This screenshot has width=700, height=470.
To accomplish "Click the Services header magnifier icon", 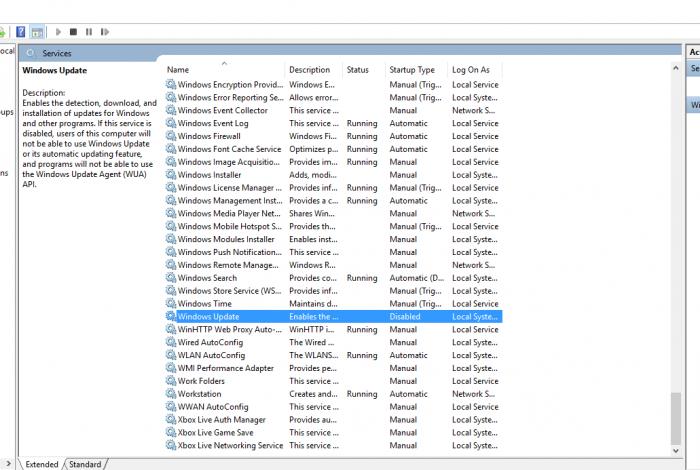I will tap(31, 54).
